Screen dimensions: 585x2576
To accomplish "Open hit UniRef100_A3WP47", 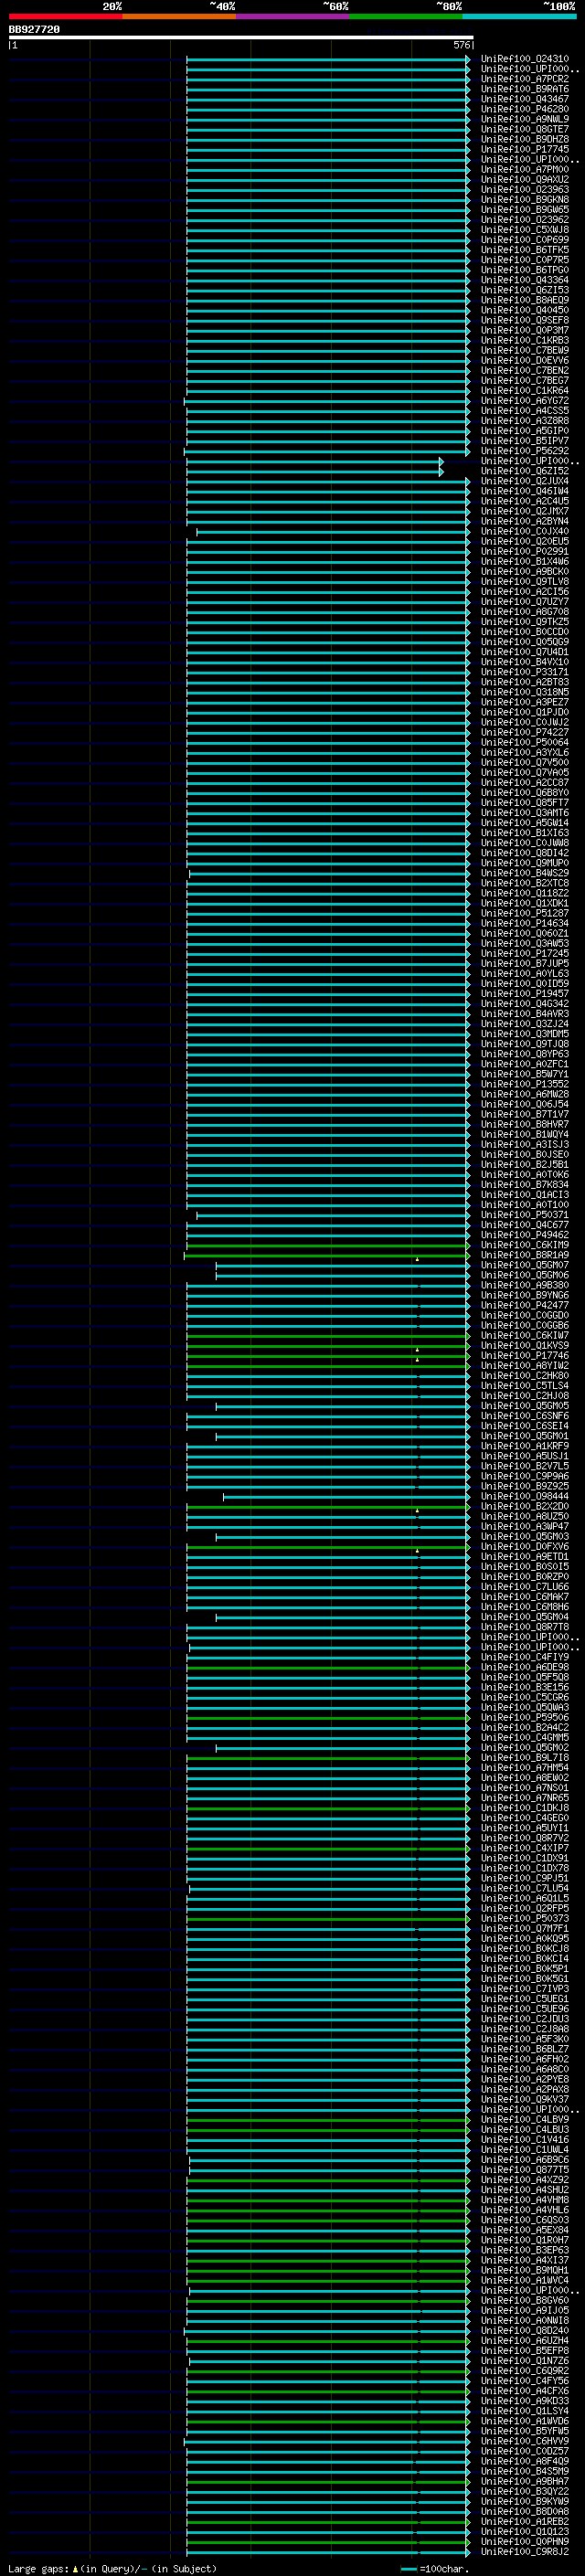I will click(525, 1526).
